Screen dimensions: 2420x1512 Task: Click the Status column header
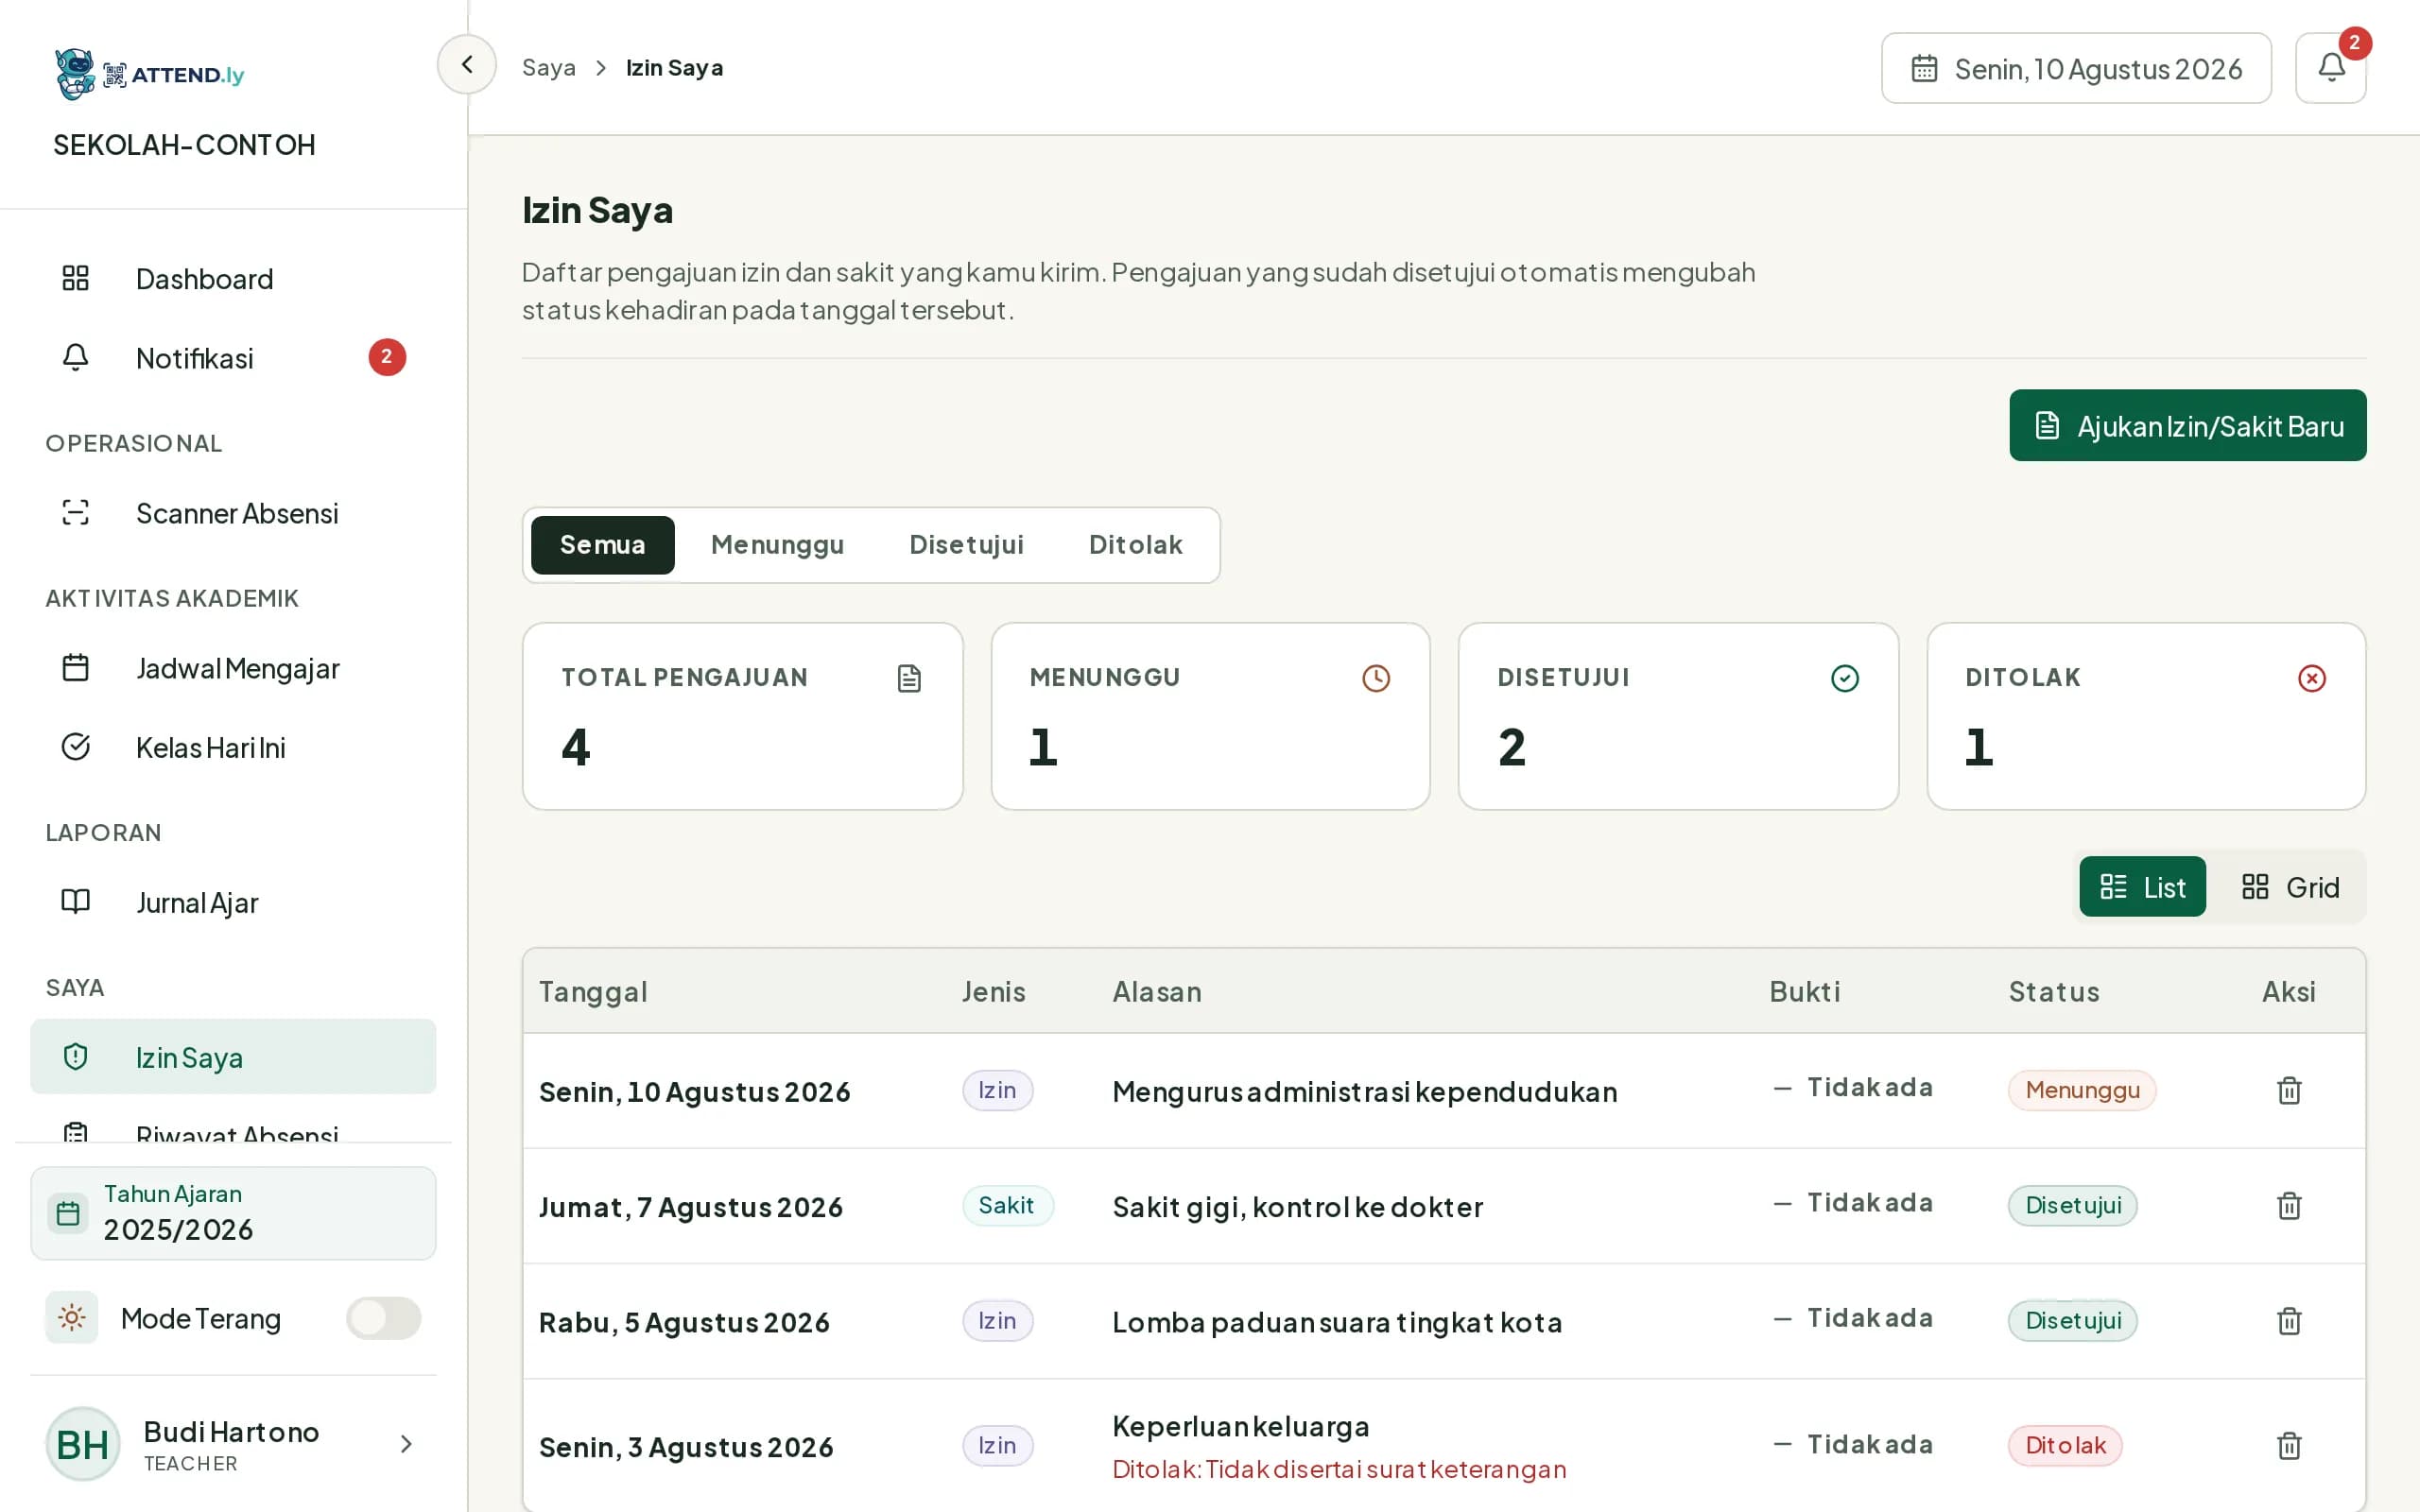(2054, 992)
